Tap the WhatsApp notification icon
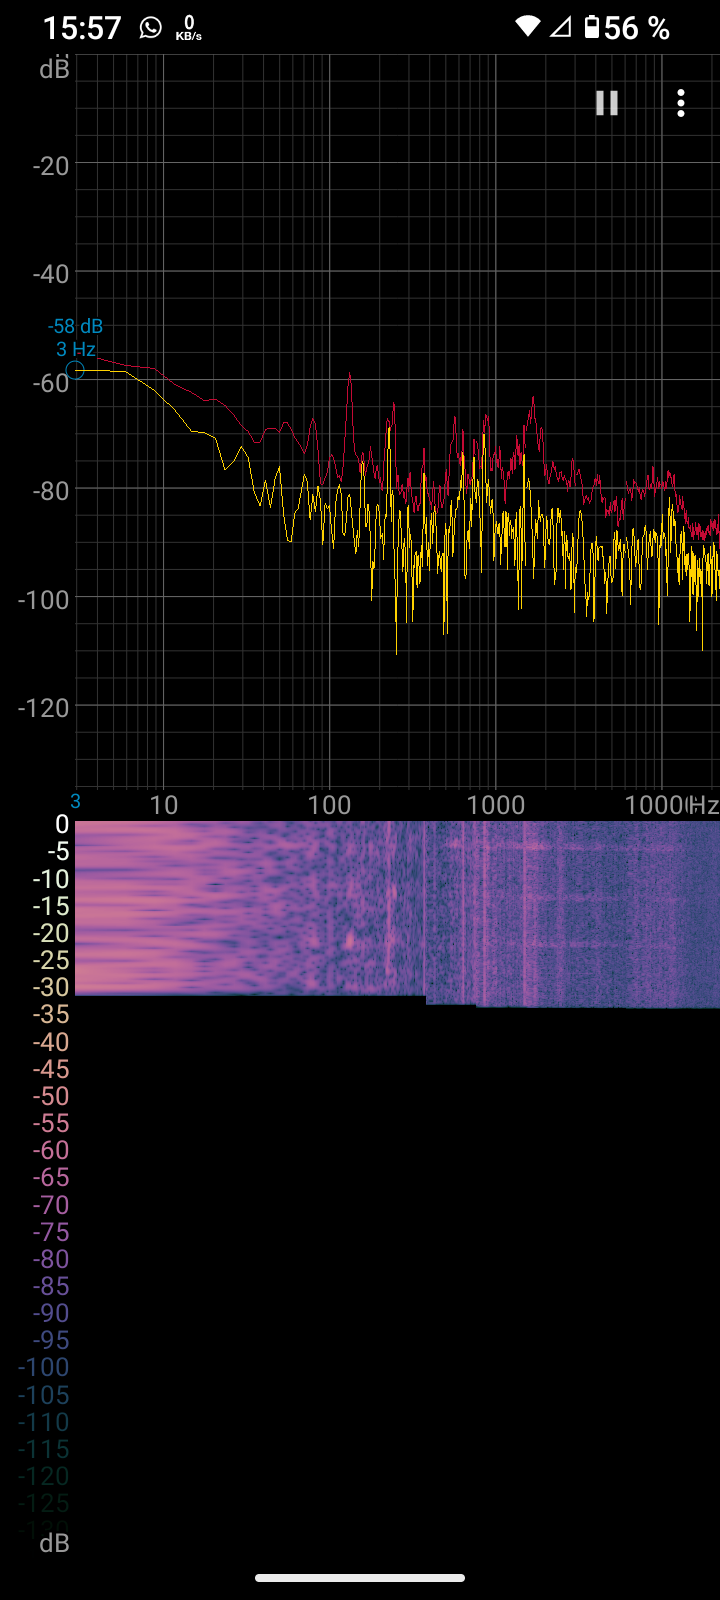The width and height of the screenshot is (720, 1600). pyautogui.click(x=150, y=27)
